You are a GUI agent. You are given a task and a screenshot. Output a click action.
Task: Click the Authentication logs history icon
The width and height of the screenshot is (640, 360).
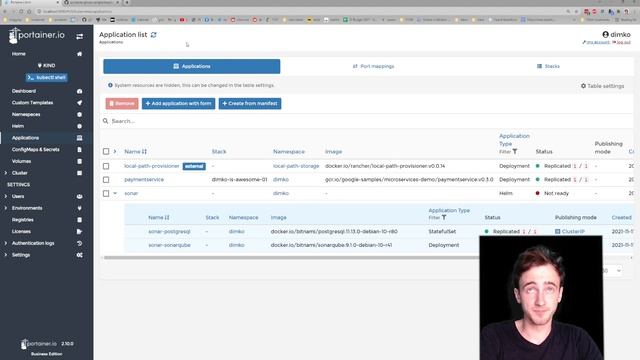80,243
